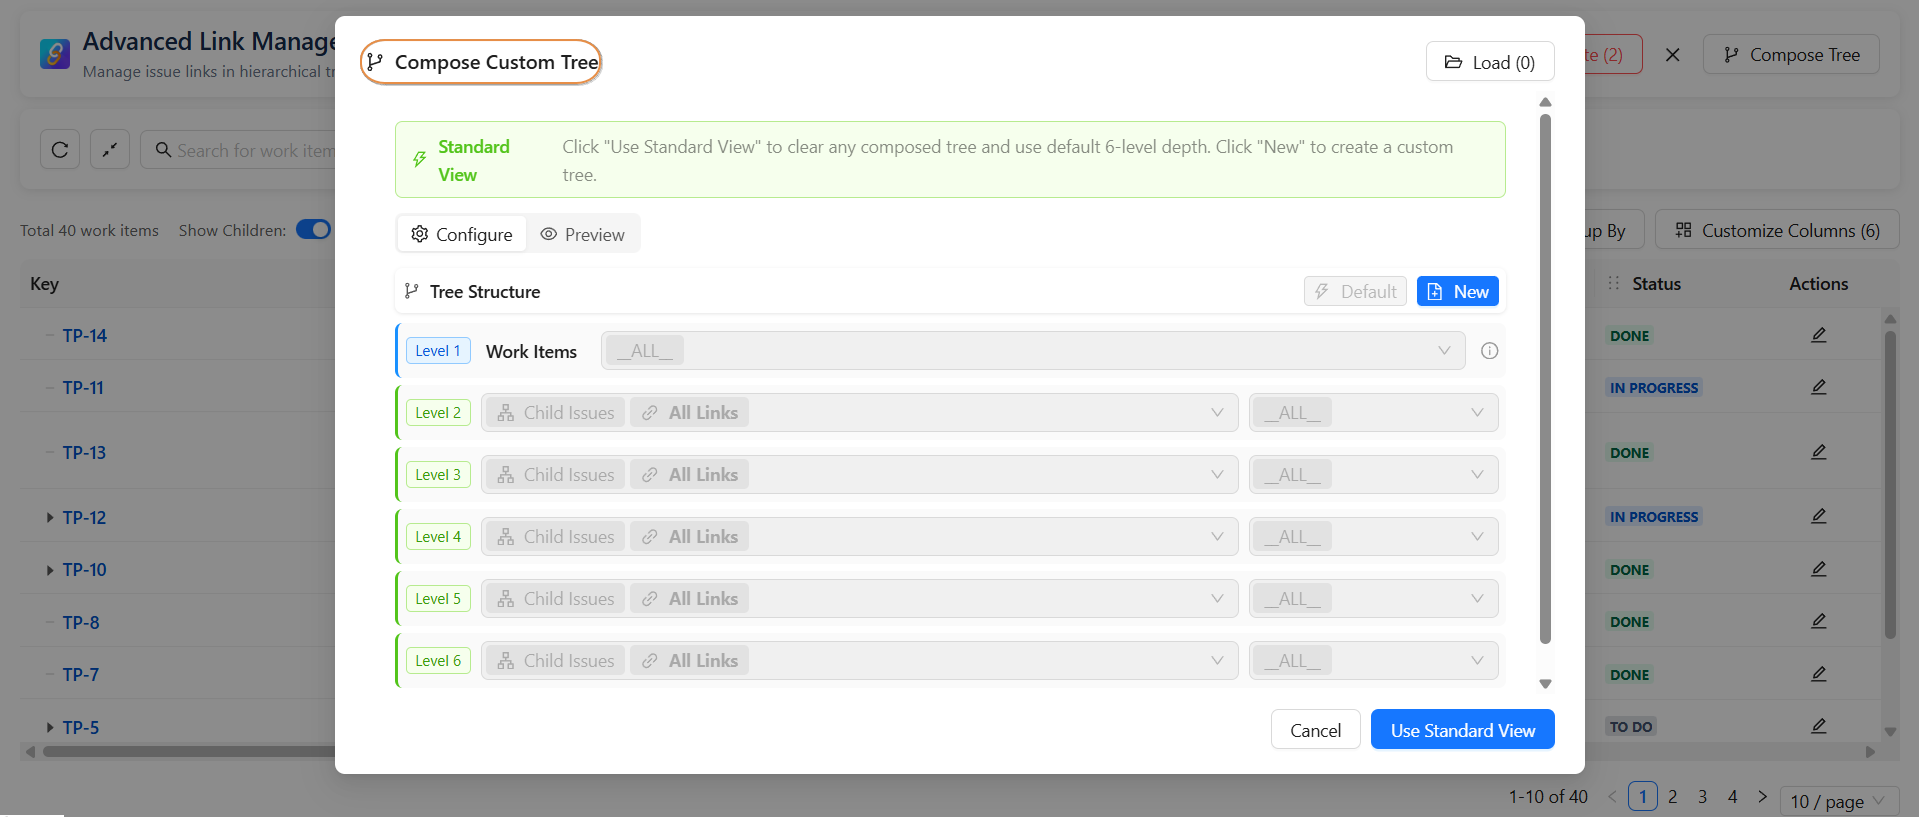Click Level 4 Child Issues tag
1919x817 pixels.
(x=555, y=537)
